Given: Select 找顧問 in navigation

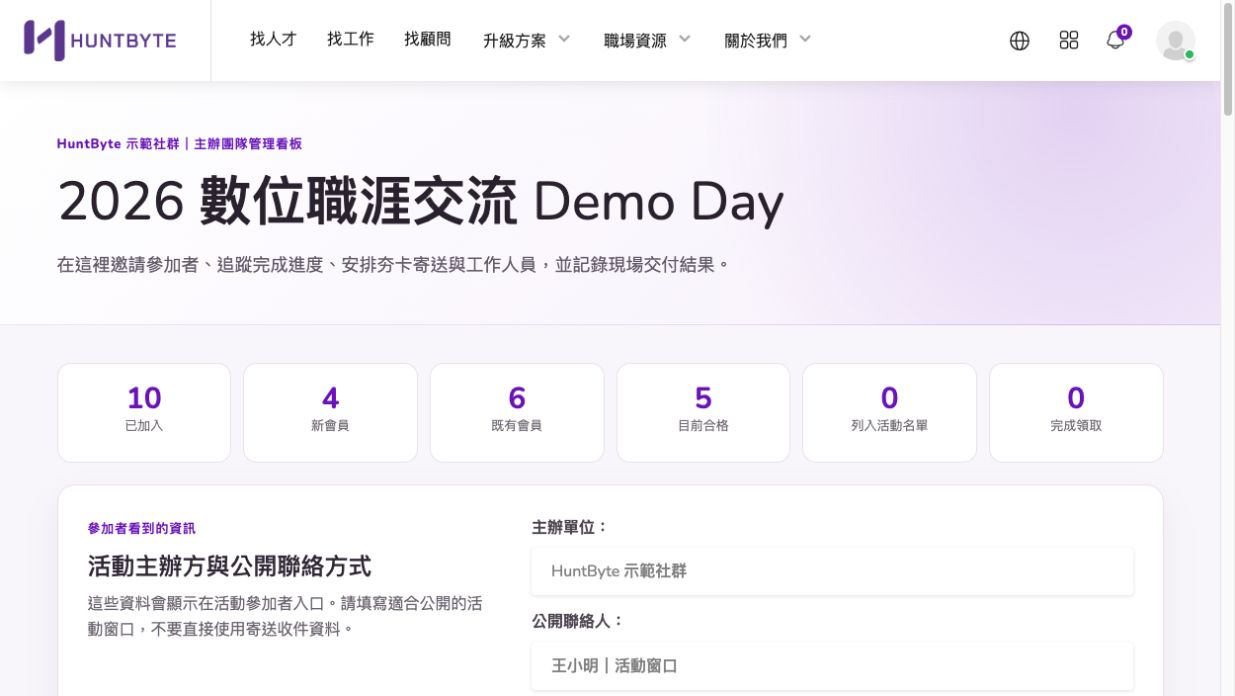Looking at the screenshot, I should coord(427,39).
